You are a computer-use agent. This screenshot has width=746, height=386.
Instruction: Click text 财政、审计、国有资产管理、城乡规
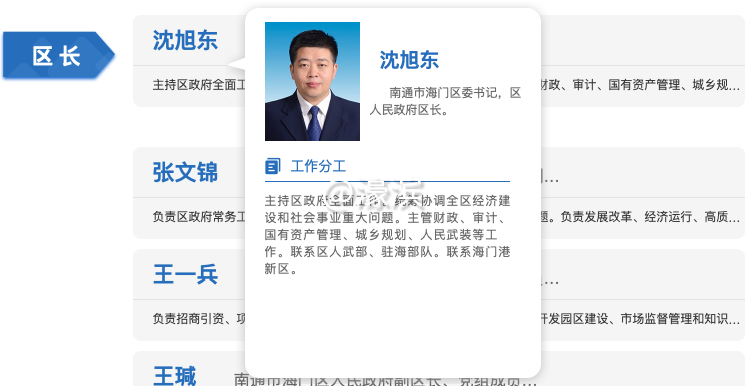(x=641, y=86)
